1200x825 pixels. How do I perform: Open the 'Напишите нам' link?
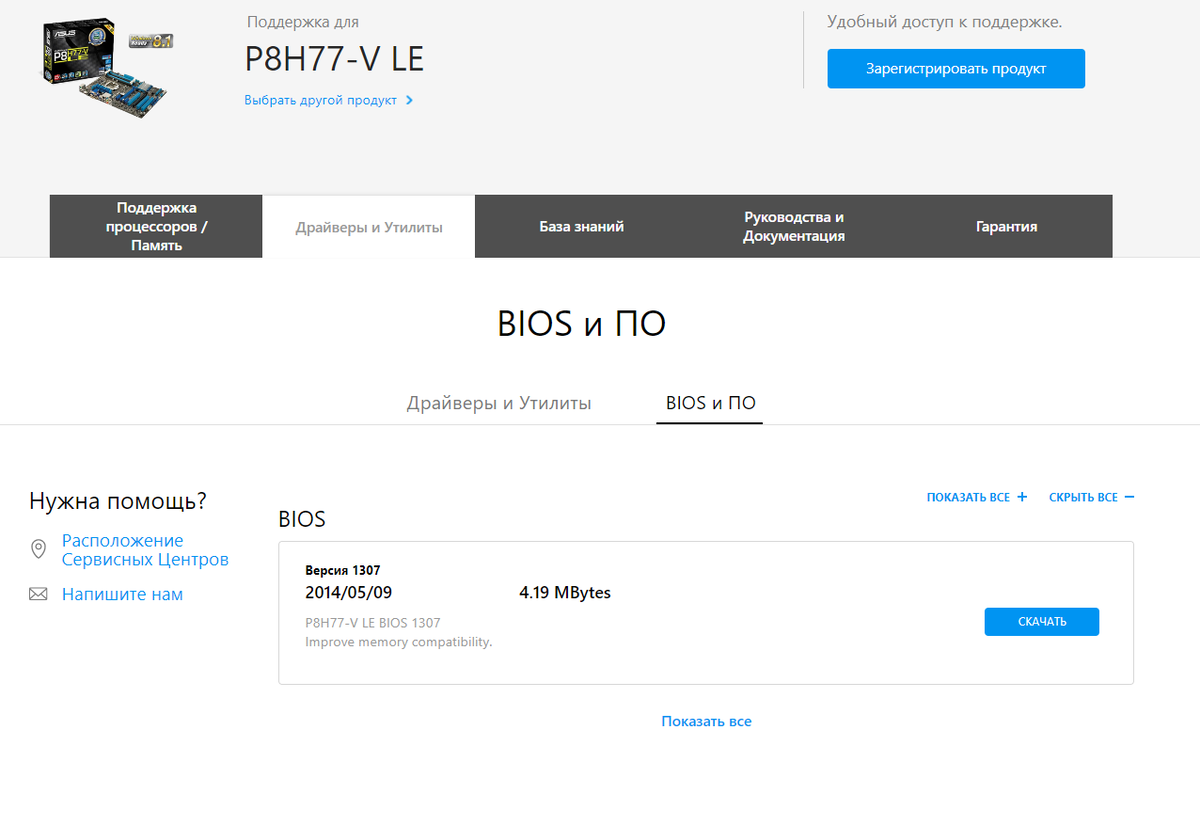(x=122, y=594)
